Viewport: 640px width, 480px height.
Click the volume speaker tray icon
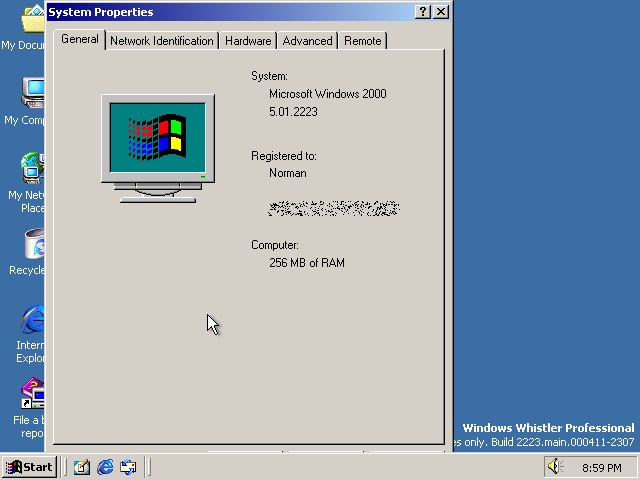(x=556, y=467)
